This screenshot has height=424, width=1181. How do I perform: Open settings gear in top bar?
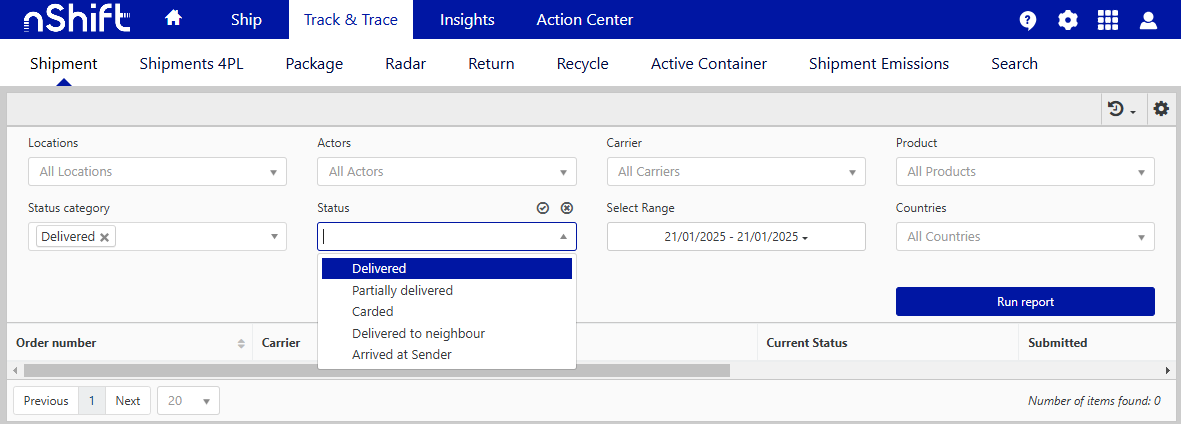click(1068, 20)
